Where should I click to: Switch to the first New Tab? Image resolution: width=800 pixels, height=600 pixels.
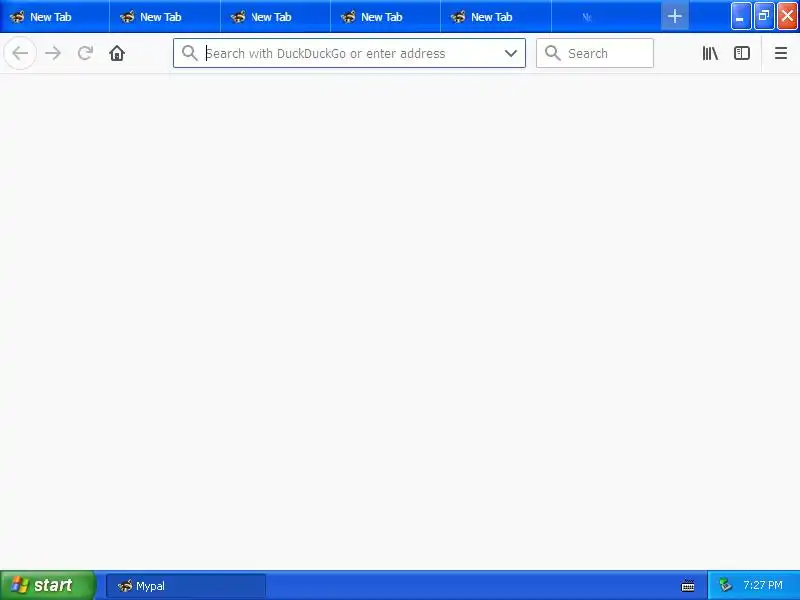55,17
